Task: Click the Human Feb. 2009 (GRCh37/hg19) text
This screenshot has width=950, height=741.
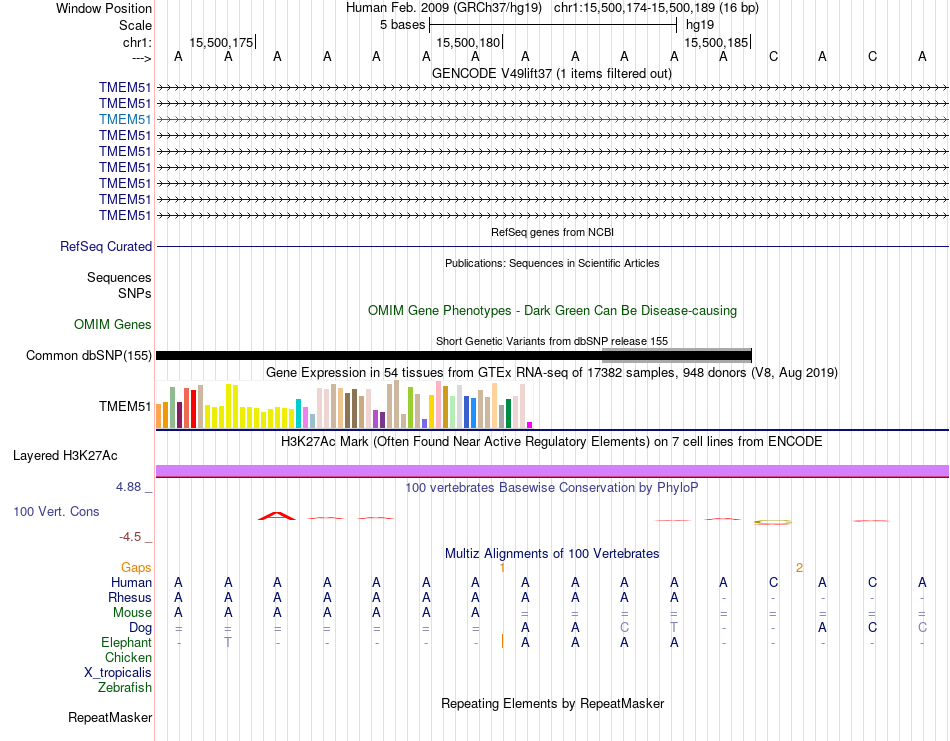Action: coord(446,8)
